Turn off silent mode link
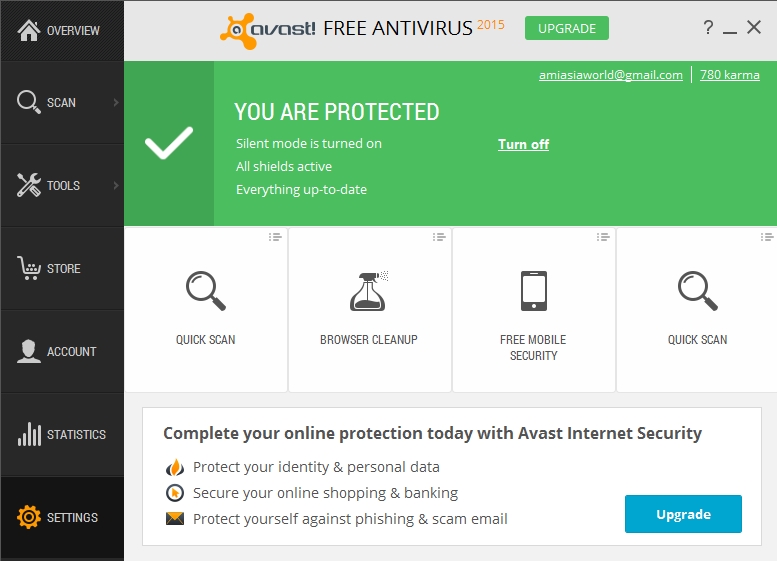The height and width of the screenshot is (561, 777). (523, 144)
